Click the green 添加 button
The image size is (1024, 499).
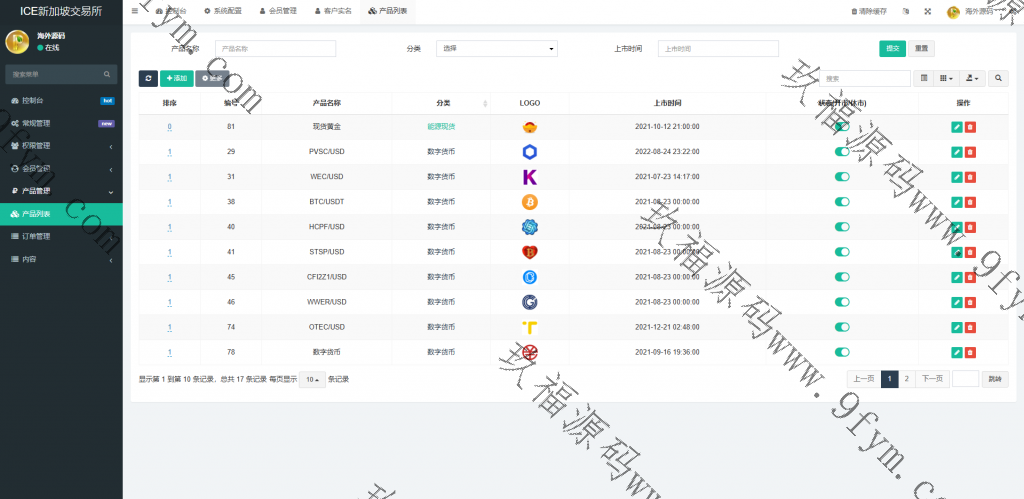176,78
